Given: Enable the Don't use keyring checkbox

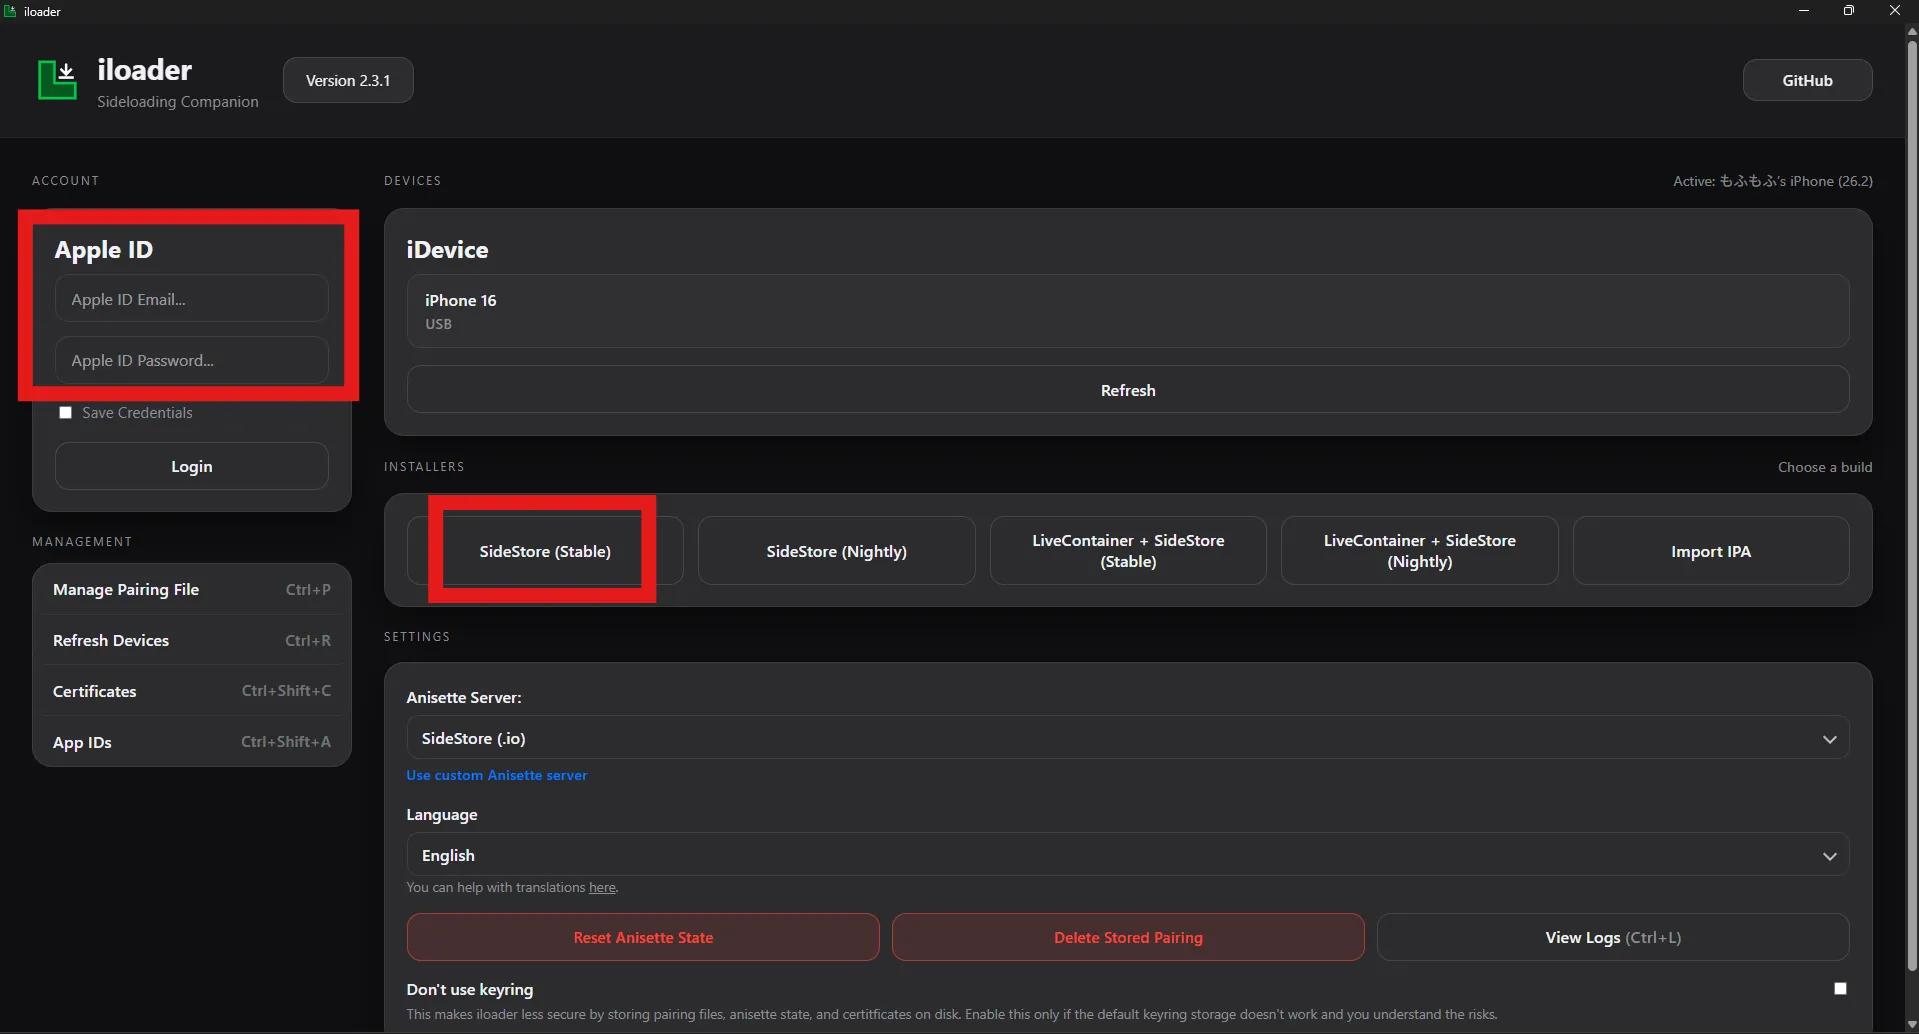Looking at the screenshot, I should click(x=1840, y=989).
